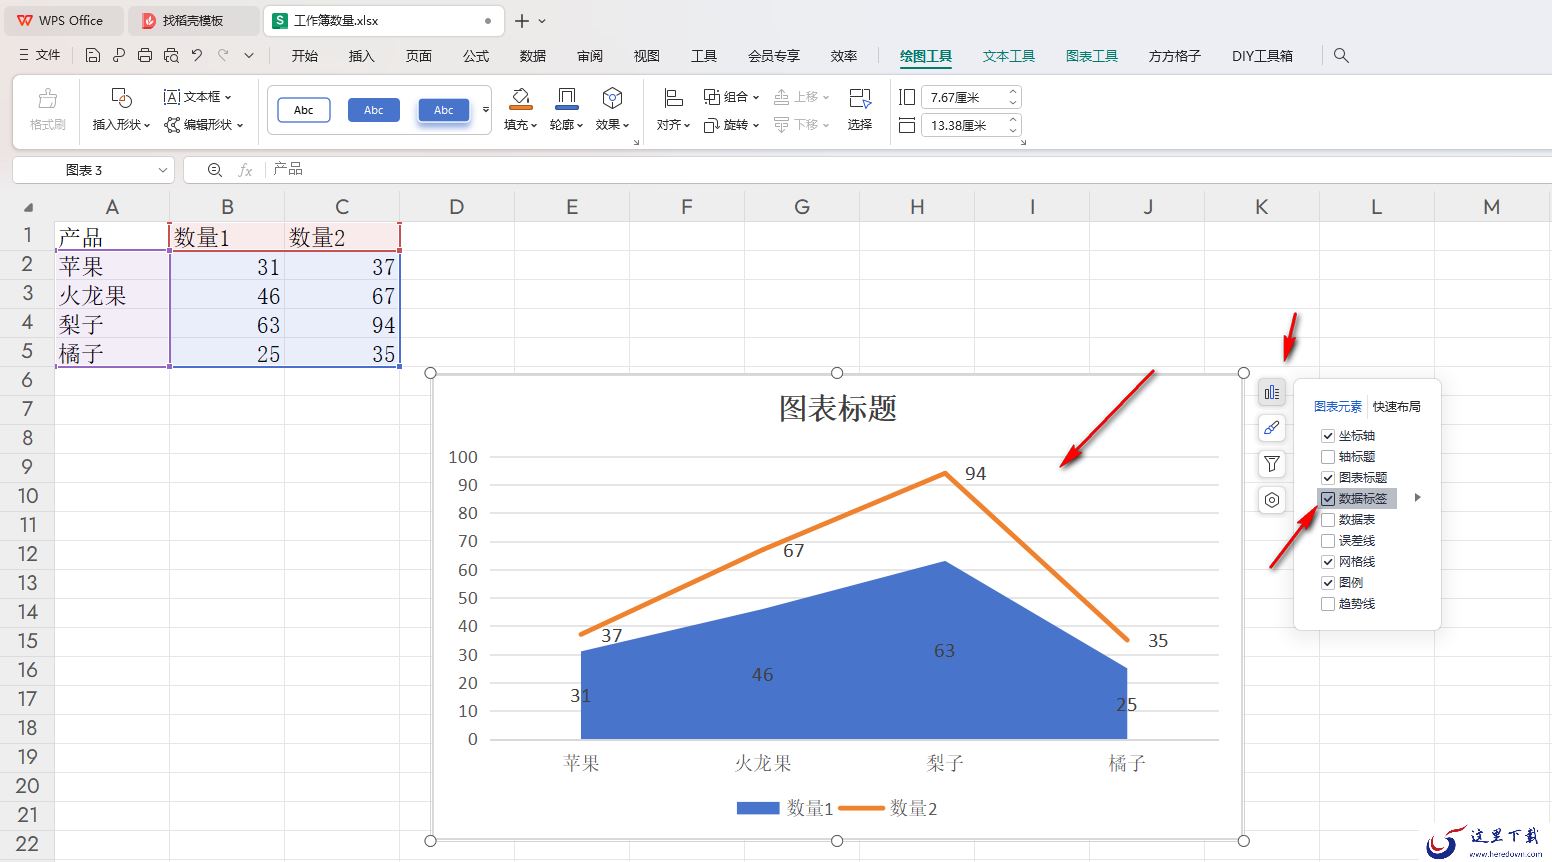This screenshot has height=862, width=1552.
Task: Click the Redo arrow icon
Action: click(x=223, y=56)
